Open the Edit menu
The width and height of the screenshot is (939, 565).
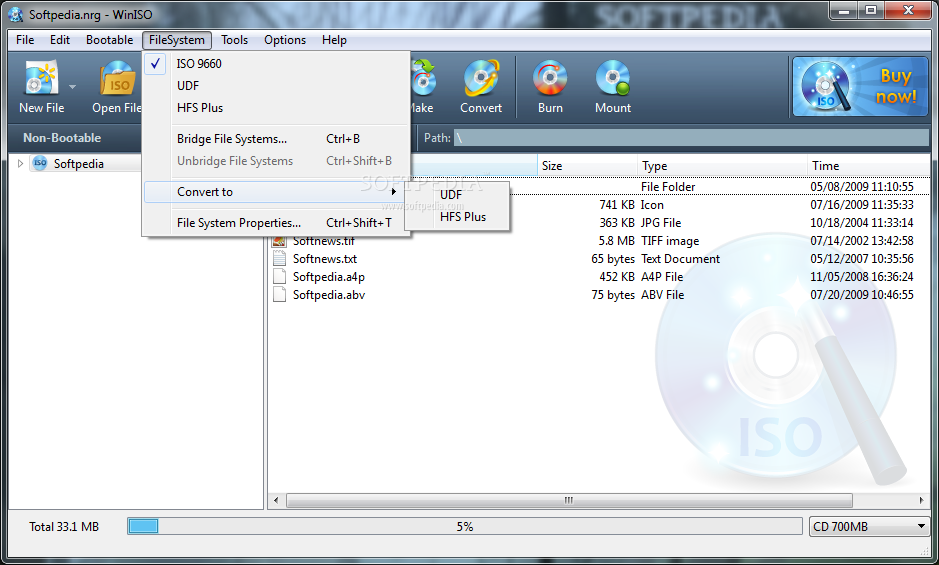60,40
